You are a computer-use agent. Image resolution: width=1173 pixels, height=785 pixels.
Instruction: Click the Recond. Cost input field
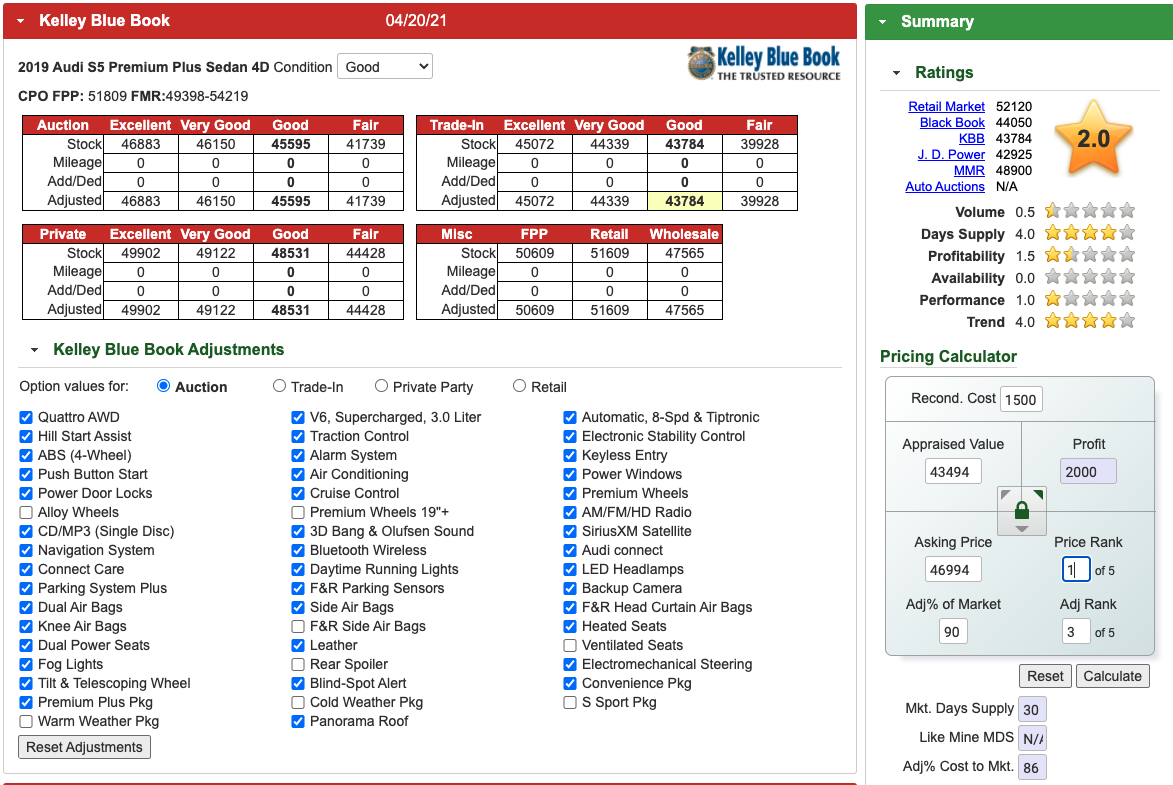(1020, 398)
